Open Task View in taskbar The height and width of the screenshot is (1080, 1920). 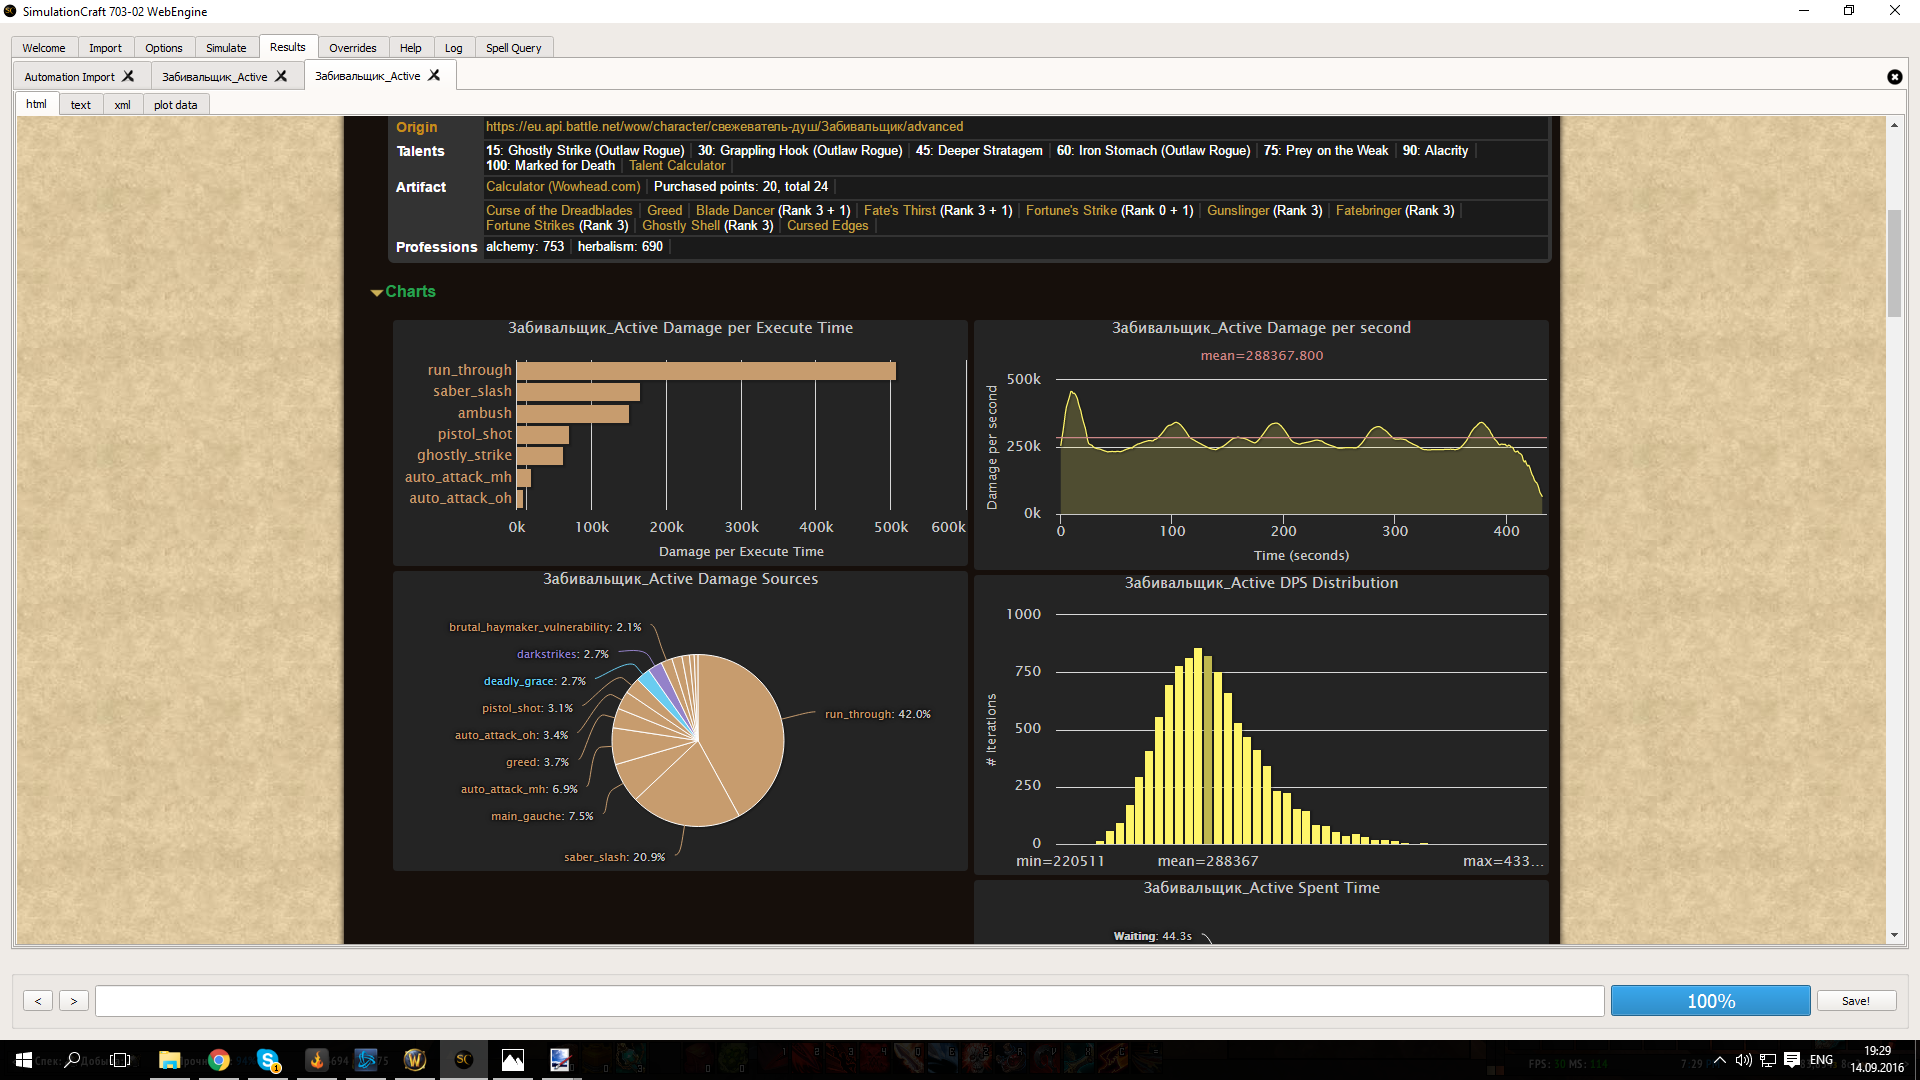pos(121,1060)
